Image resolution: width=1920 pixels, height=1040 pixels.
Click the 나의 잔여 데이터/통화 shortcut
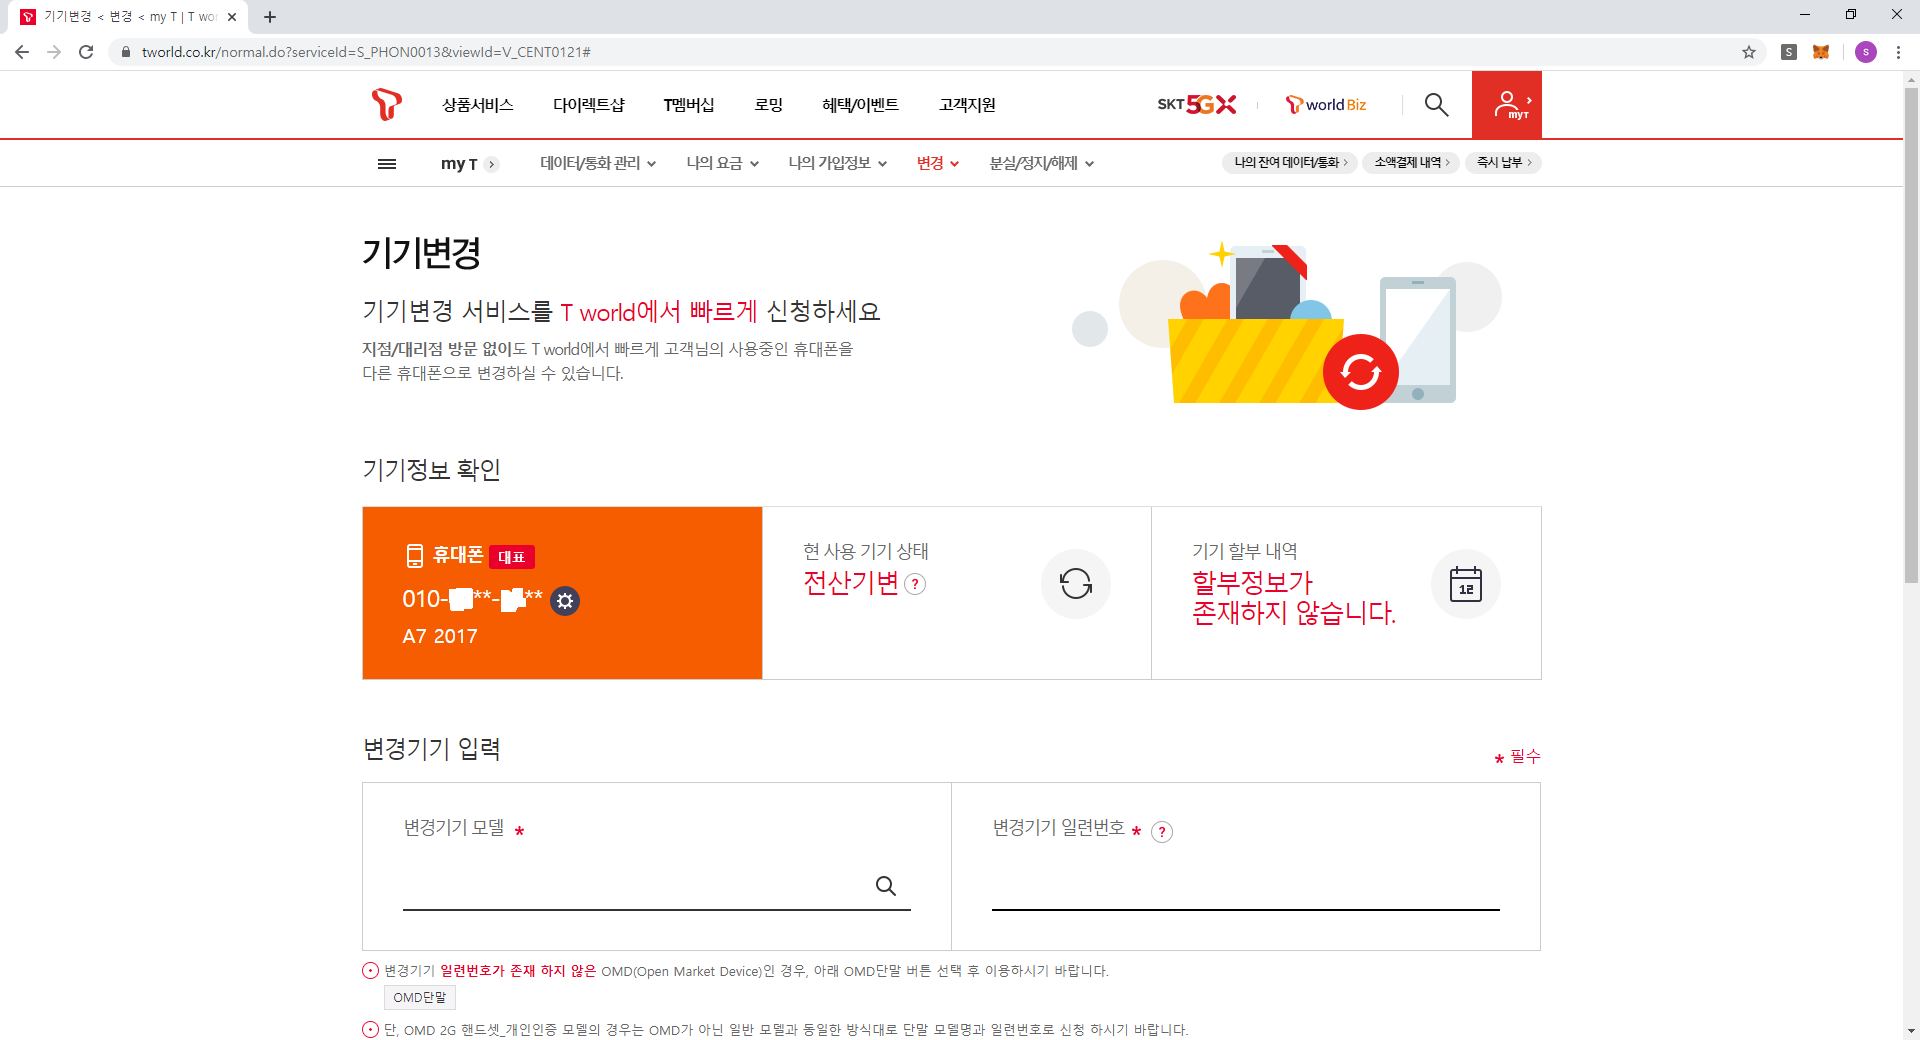pyautogui.click(x=1290, y=162)
